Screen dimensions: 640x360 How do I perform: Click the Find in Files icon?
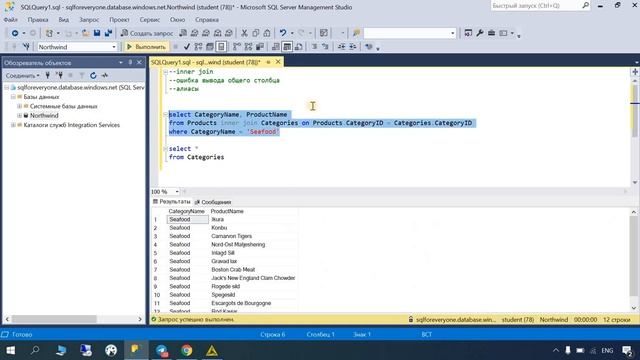(356, 33)
